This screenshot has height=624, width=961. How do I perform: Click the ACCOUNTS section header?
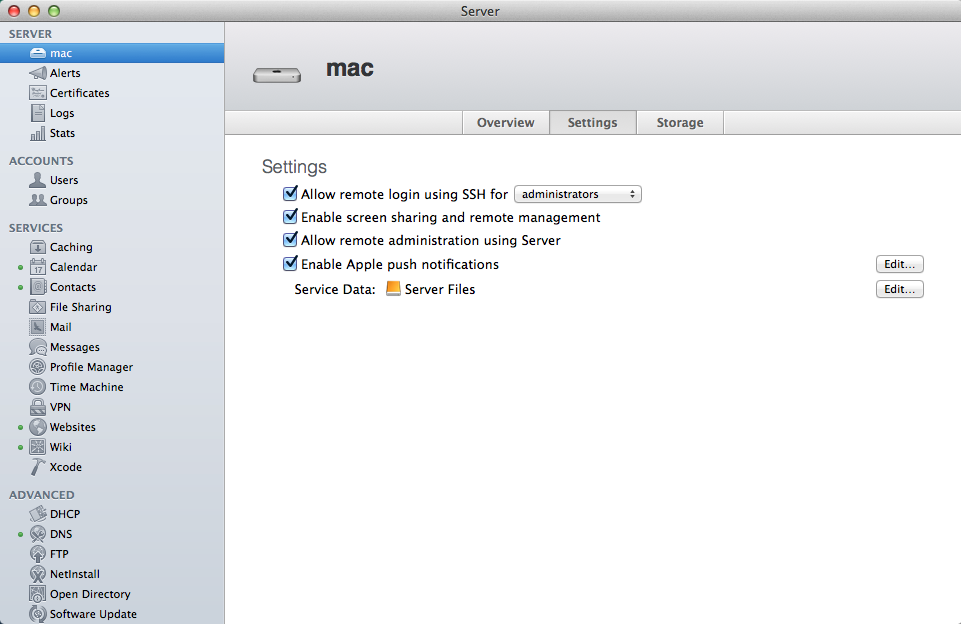point(41,161)
